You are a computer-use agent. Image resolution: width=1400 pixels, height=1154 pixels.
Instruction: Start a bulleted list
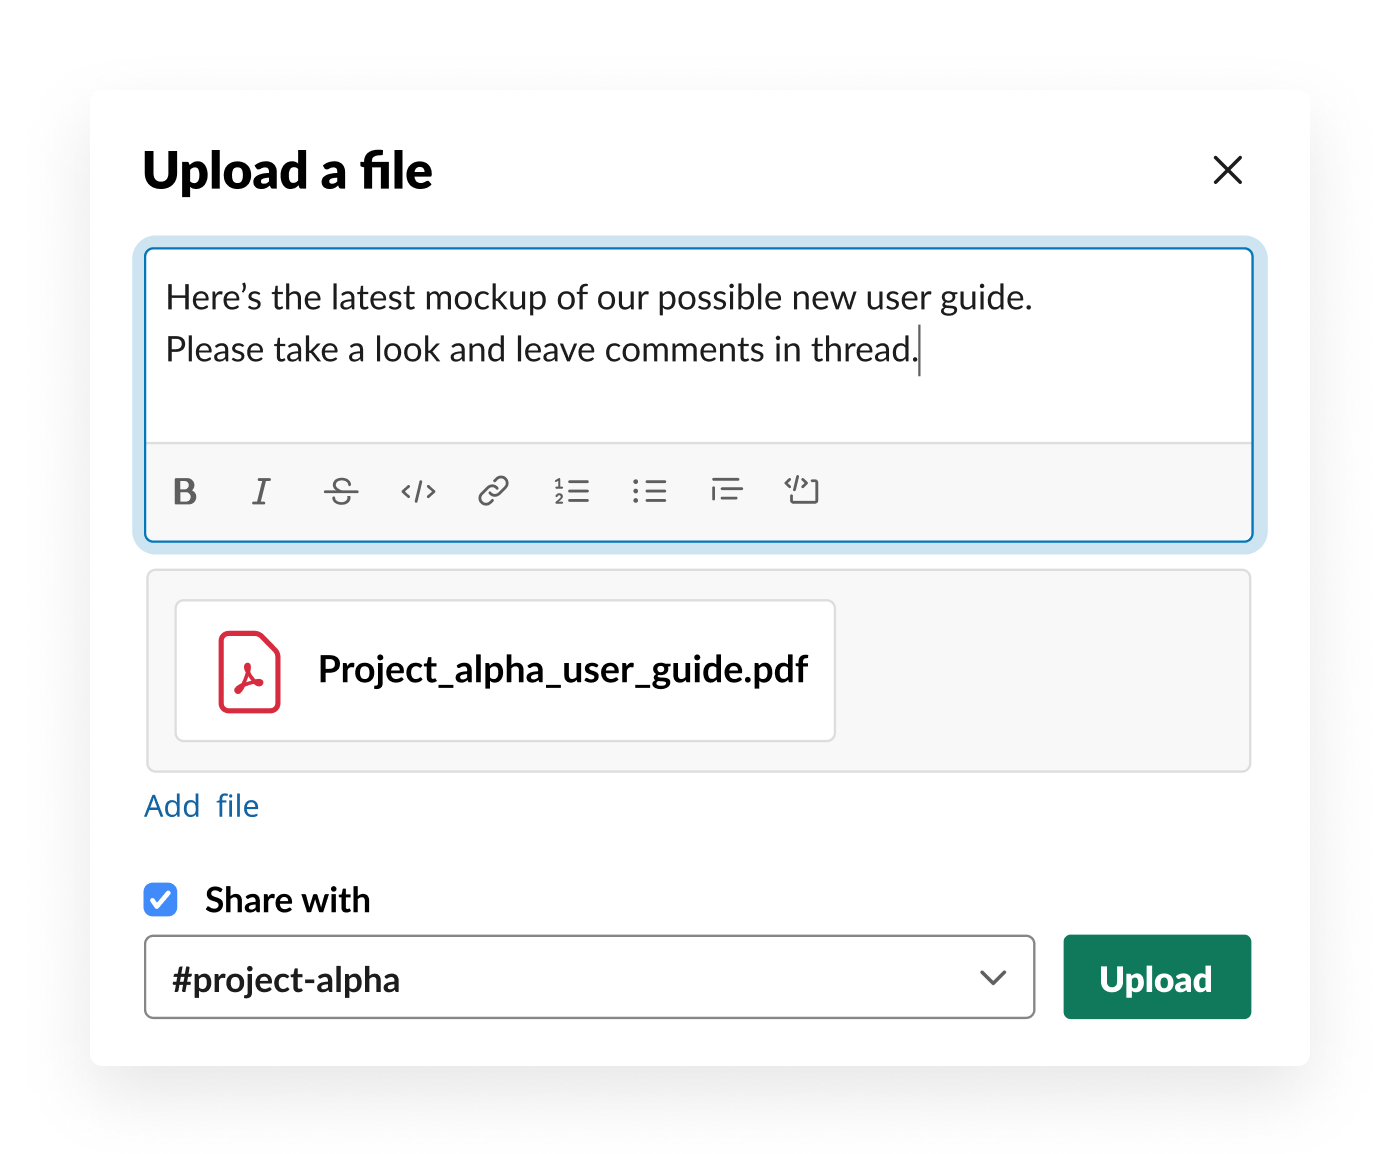(649, 491)
